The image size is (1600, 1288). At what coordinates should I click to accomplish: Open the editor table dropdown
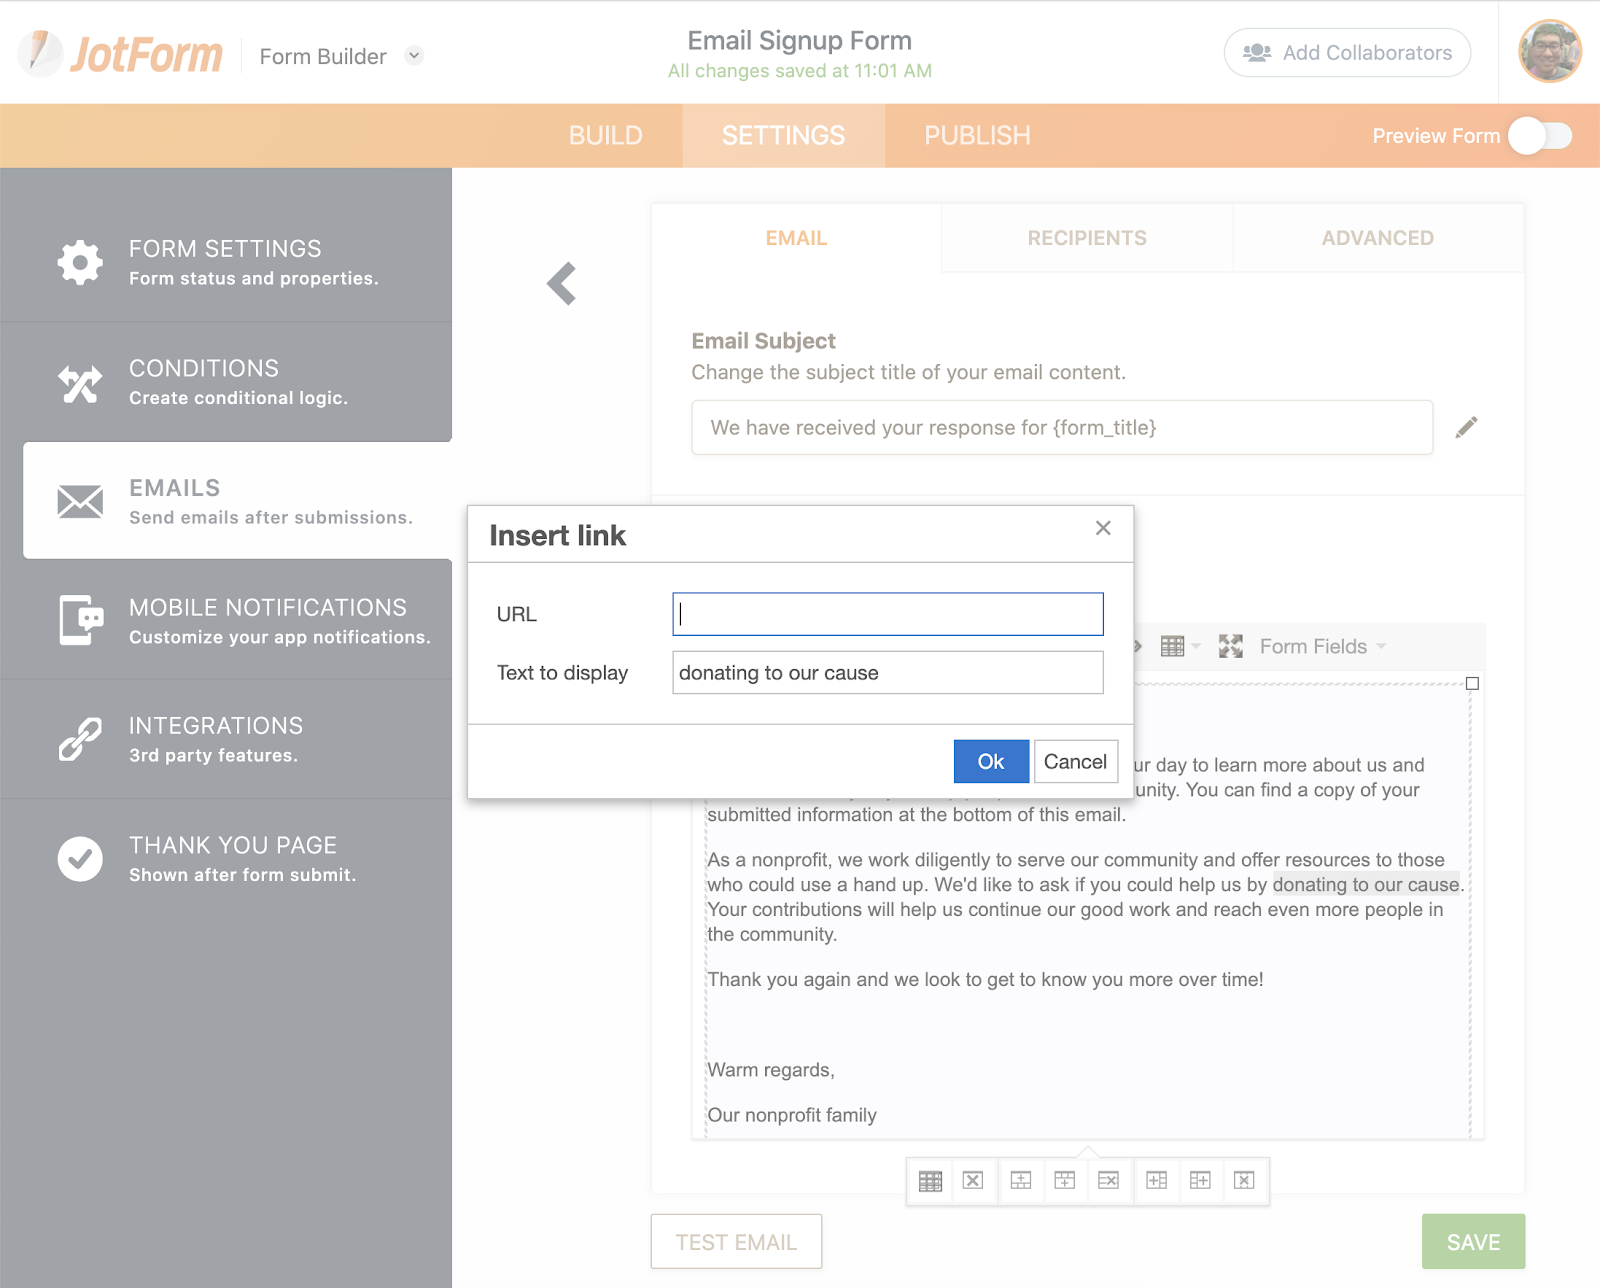(1180, 646)
